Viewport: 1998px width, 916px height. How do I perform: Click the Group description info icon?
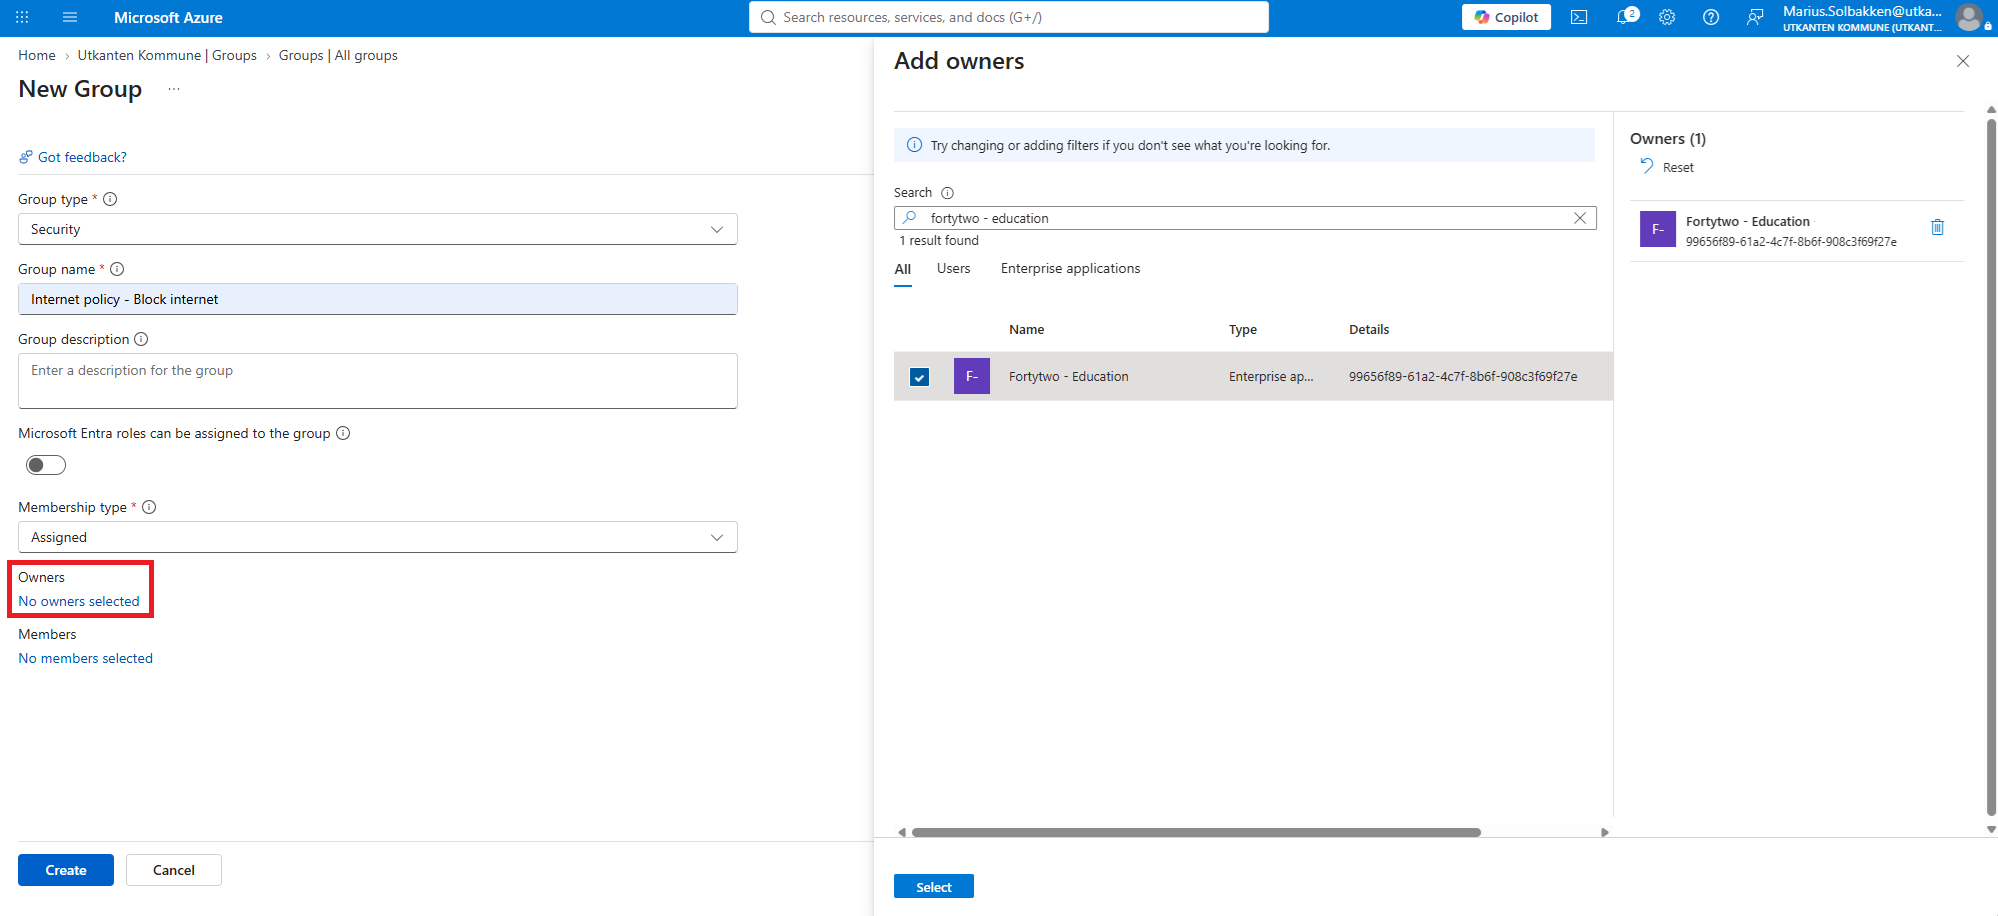[141, 339]
